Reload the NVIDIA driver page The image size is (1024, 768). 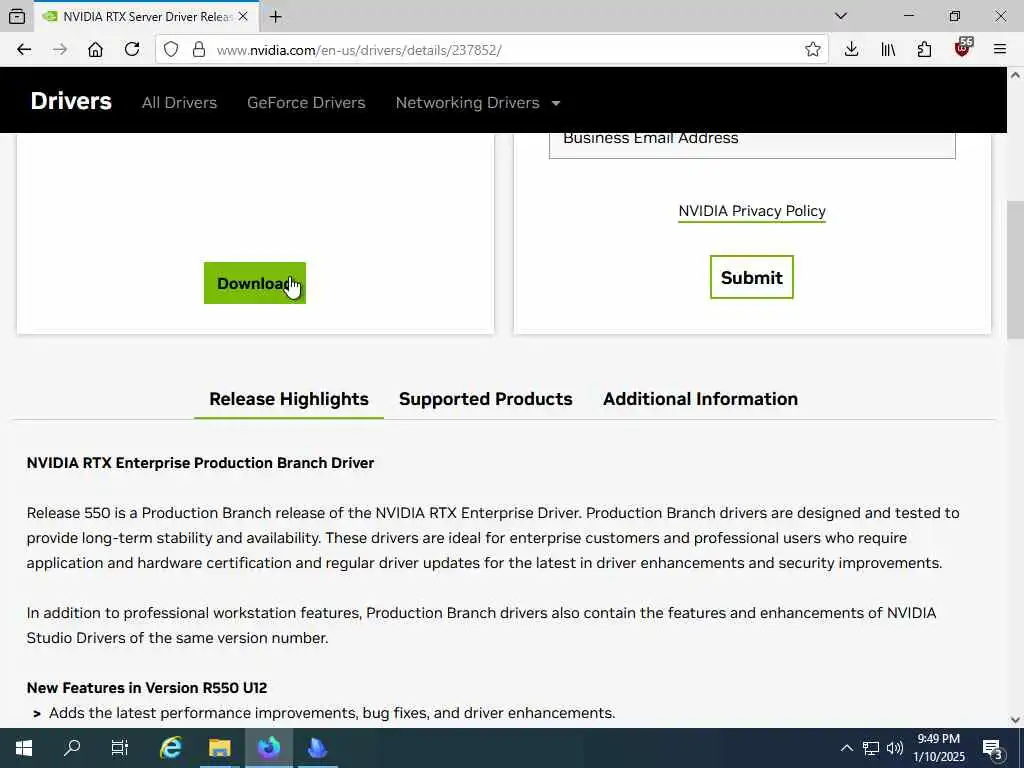132,50
